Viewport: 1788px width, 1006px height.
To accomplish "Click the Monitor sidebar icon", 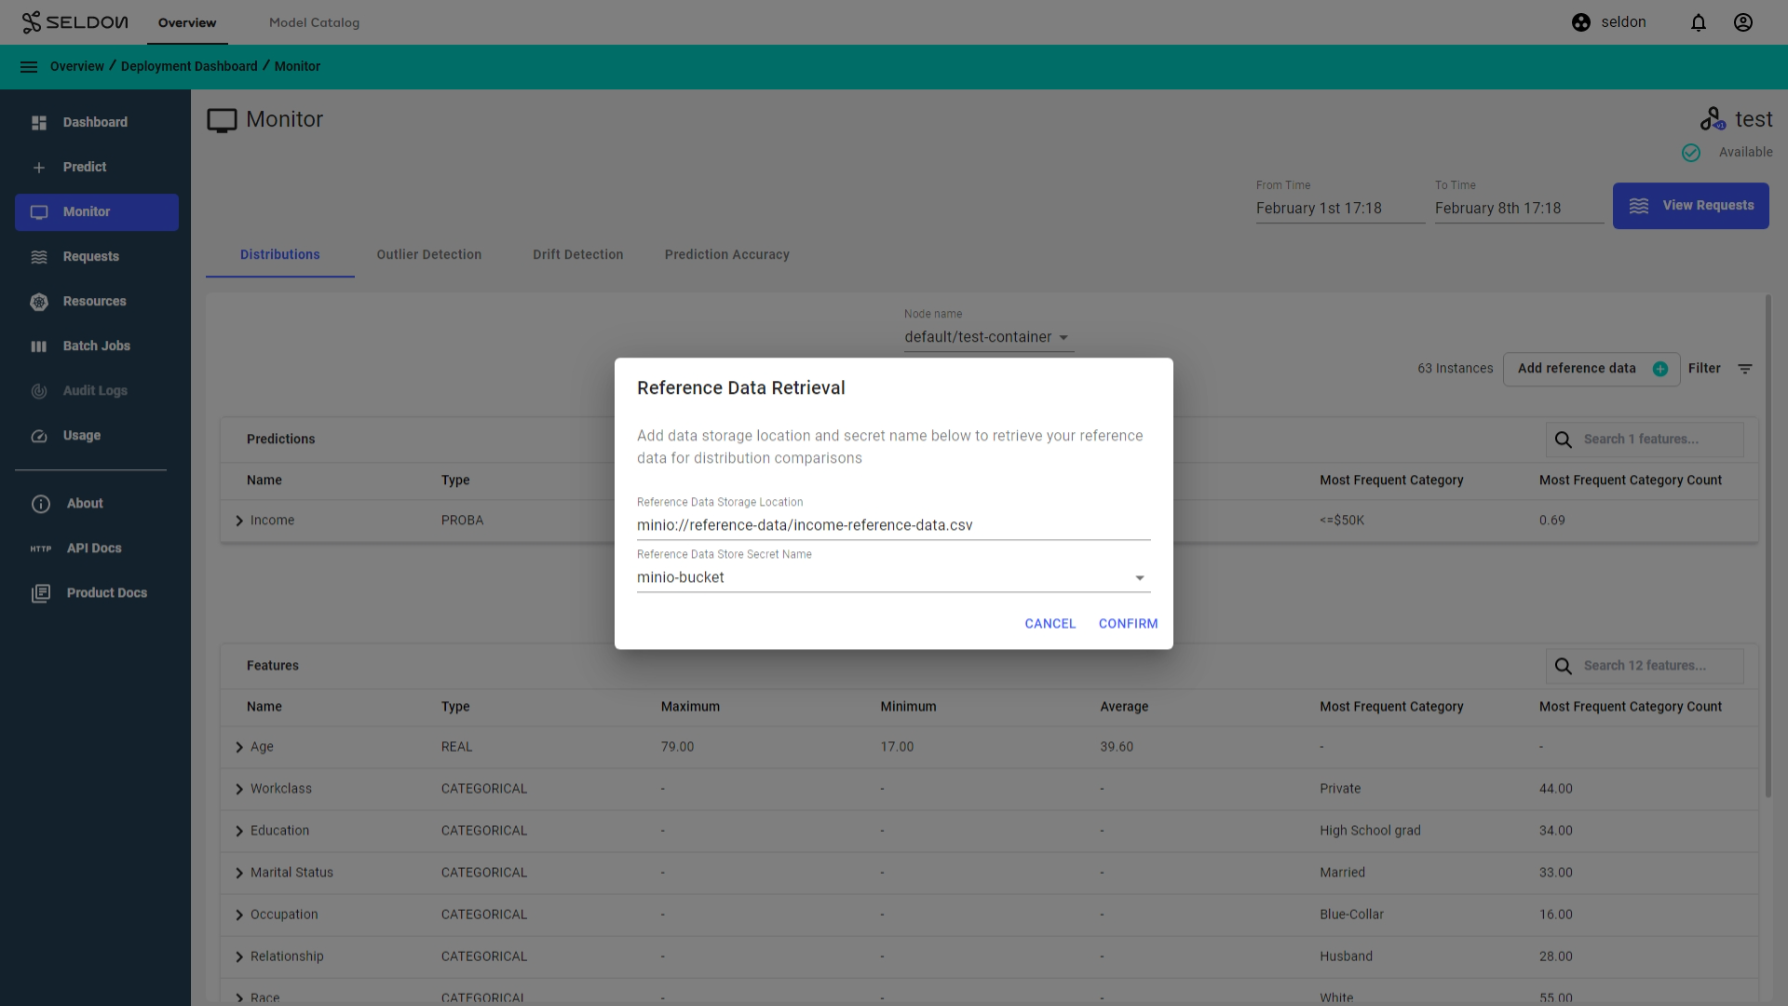I will click(x=39, y=212).
